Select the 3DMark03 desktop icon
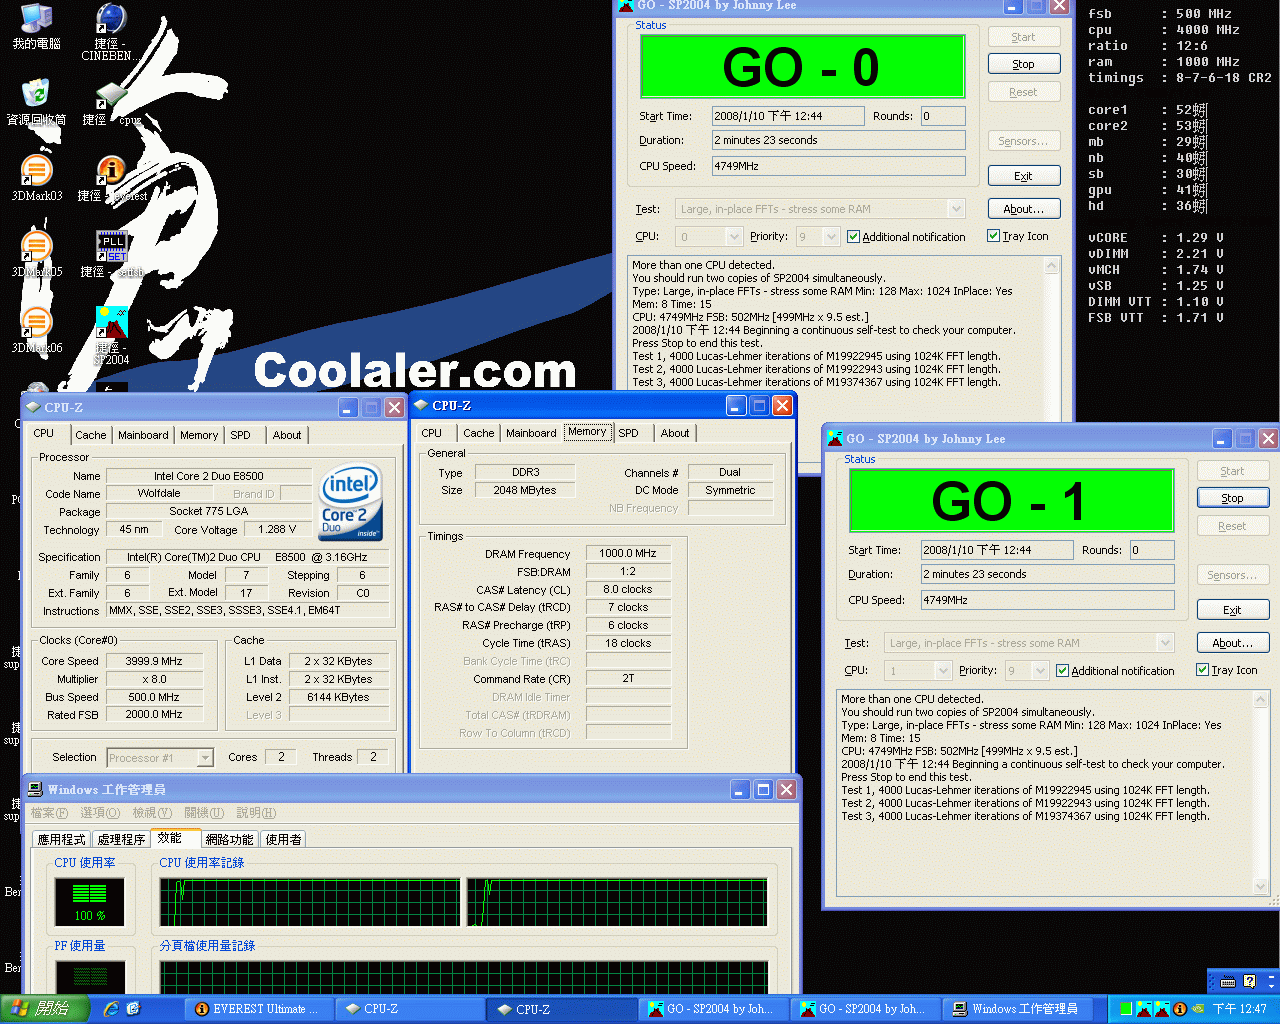 [36, 178]
